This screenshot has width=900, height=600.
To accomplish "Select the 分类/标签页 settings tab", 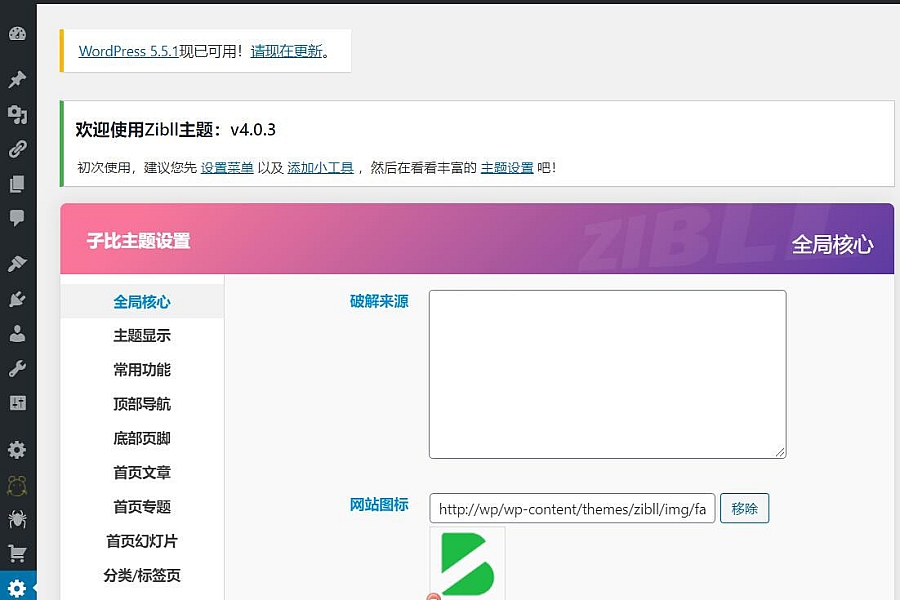I will (142, 575).
